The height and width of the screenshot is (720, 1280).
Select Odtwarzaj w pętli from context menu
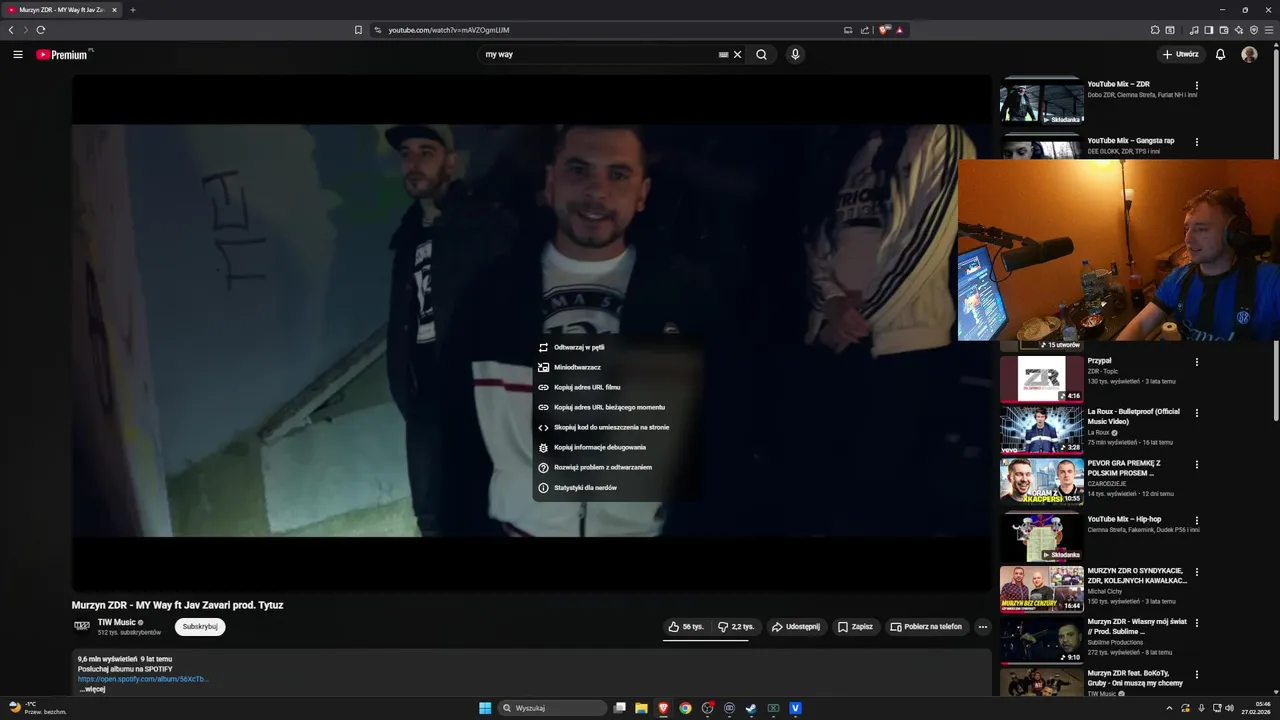tap(616, 347)
